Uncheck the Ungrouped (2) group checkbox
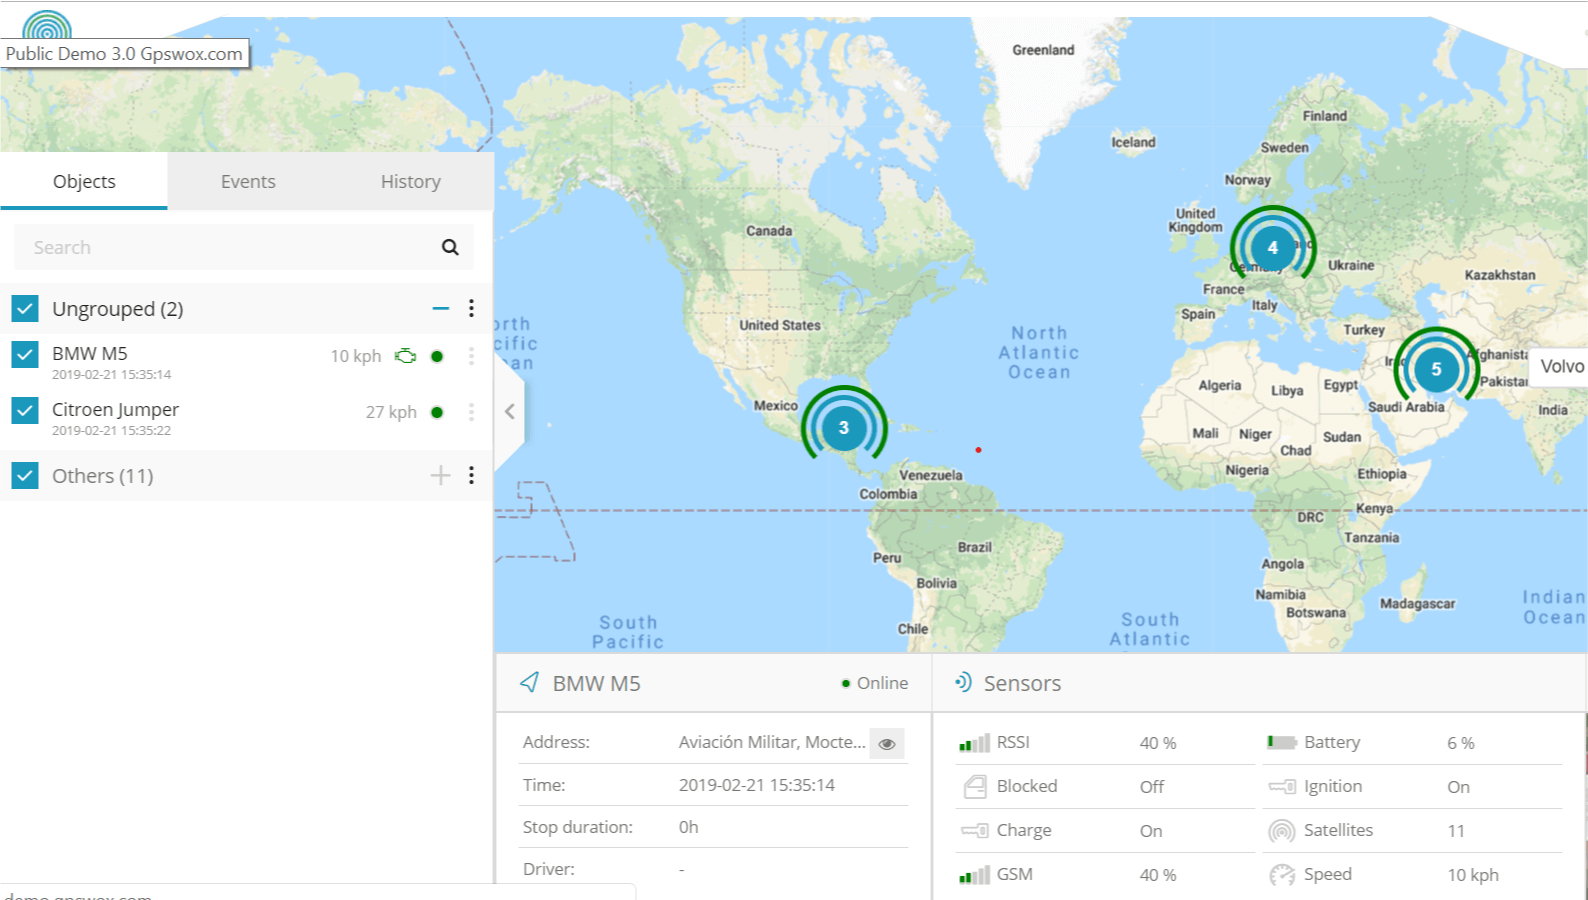 pyautogui.click(x=25, y=308)
